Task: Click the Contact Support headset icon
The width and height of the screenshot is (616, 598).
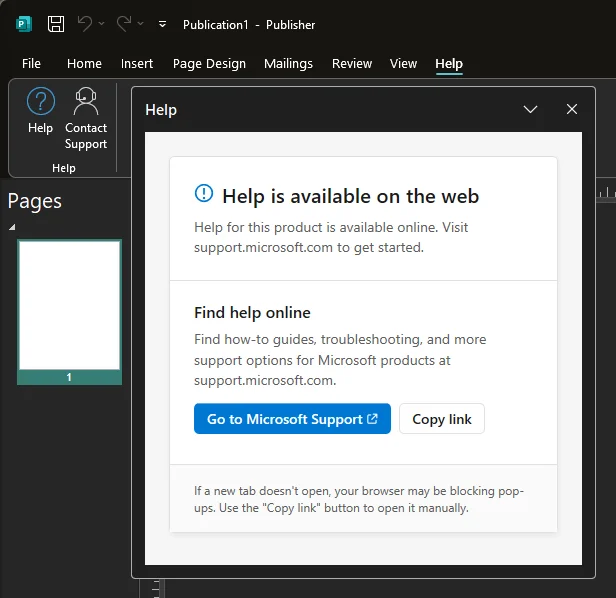Action: coord(86,118)
